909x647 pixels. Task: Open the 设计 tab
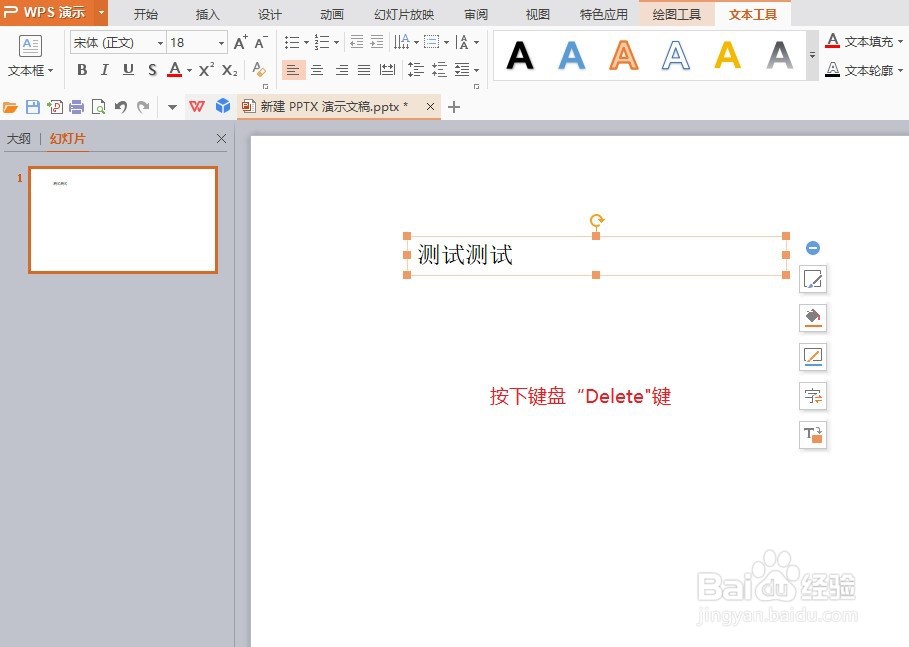[x=270, y=14]
